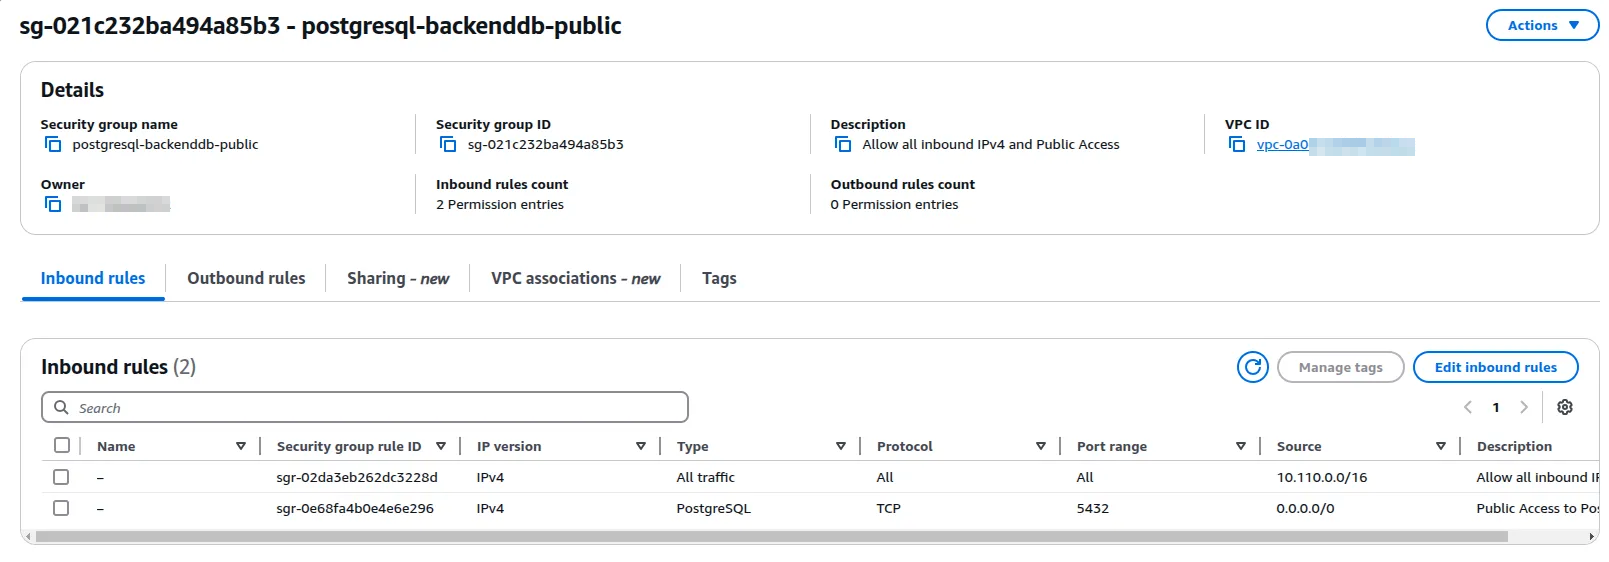The height and width of the screenshot is (562, 1609).
Task: Select all inbound rules checkbox
Action: click(x=62, y=446)
